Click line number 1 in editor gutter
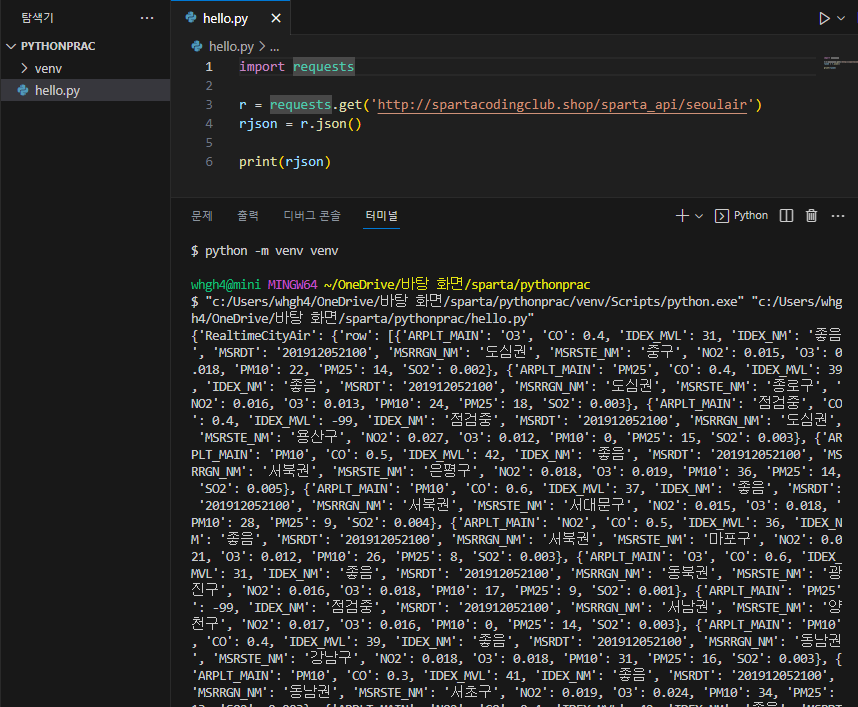 pyautogui.click(x=209, y=67)
